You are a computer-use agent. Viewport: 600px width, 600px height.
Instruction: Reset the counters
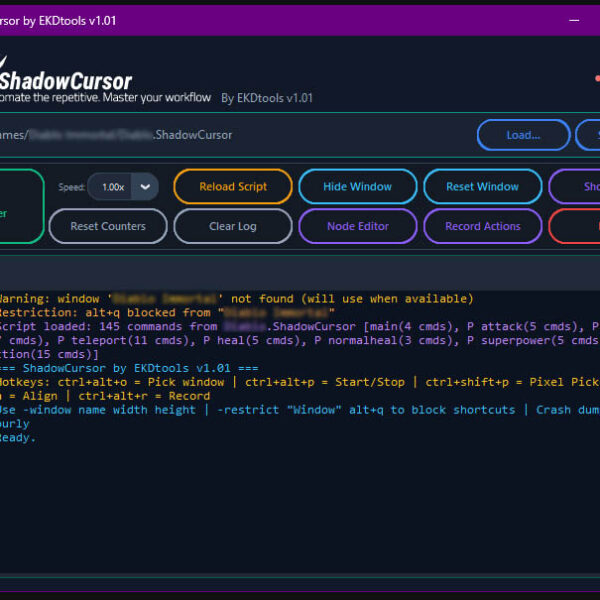(108, 226)
